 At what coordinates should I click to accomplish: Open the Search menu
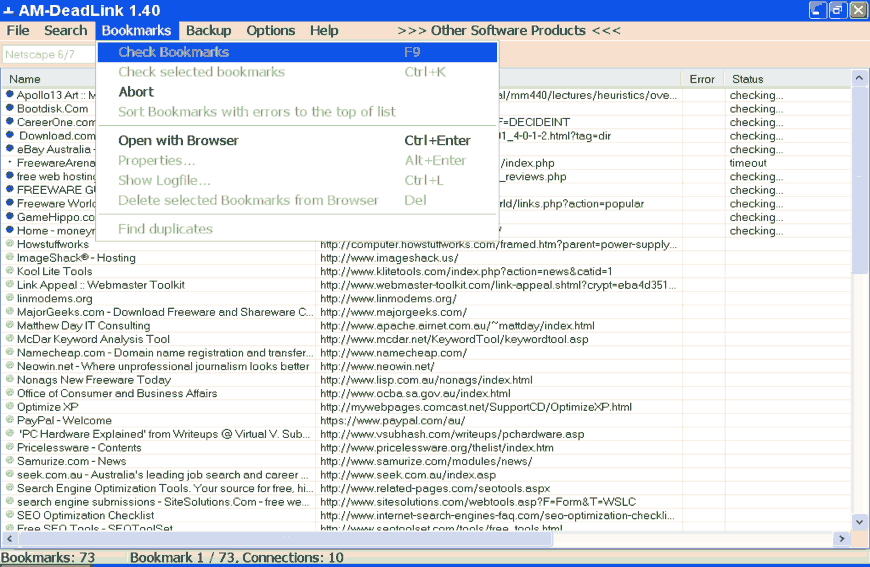coord(65,31)
